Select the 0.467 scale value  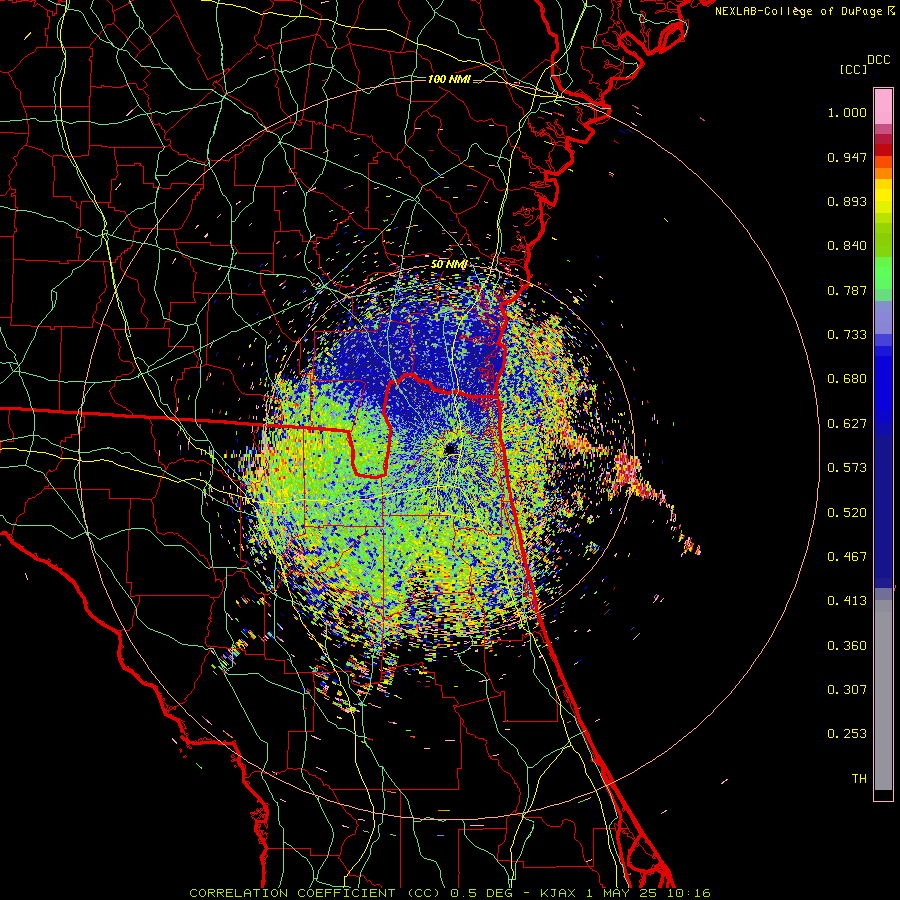847,557
